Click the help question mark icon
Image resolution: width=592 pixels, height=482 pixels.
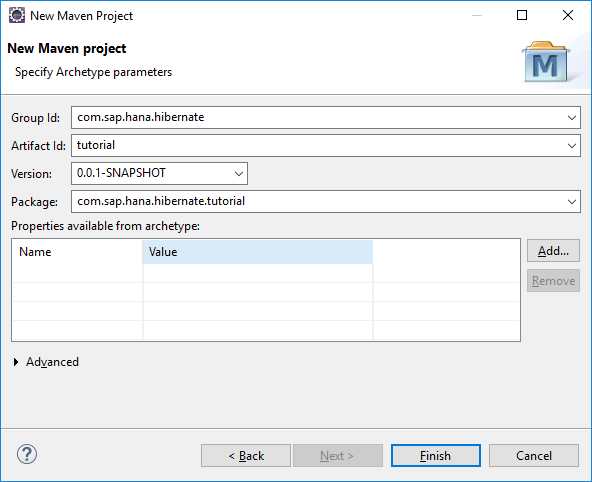[x=27, y=454]
